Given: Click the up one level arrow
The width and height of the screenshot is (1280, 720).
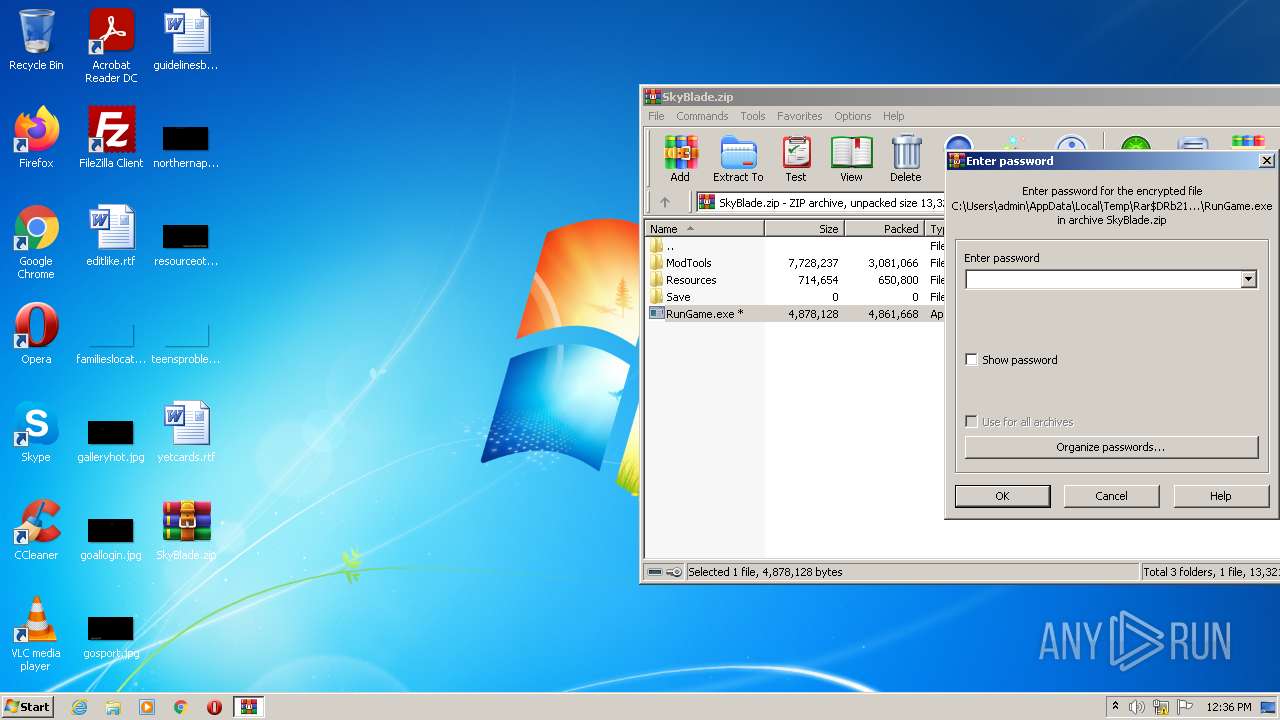Looking at the screenshot, I should pyautogui.click(x=665, y=202).
